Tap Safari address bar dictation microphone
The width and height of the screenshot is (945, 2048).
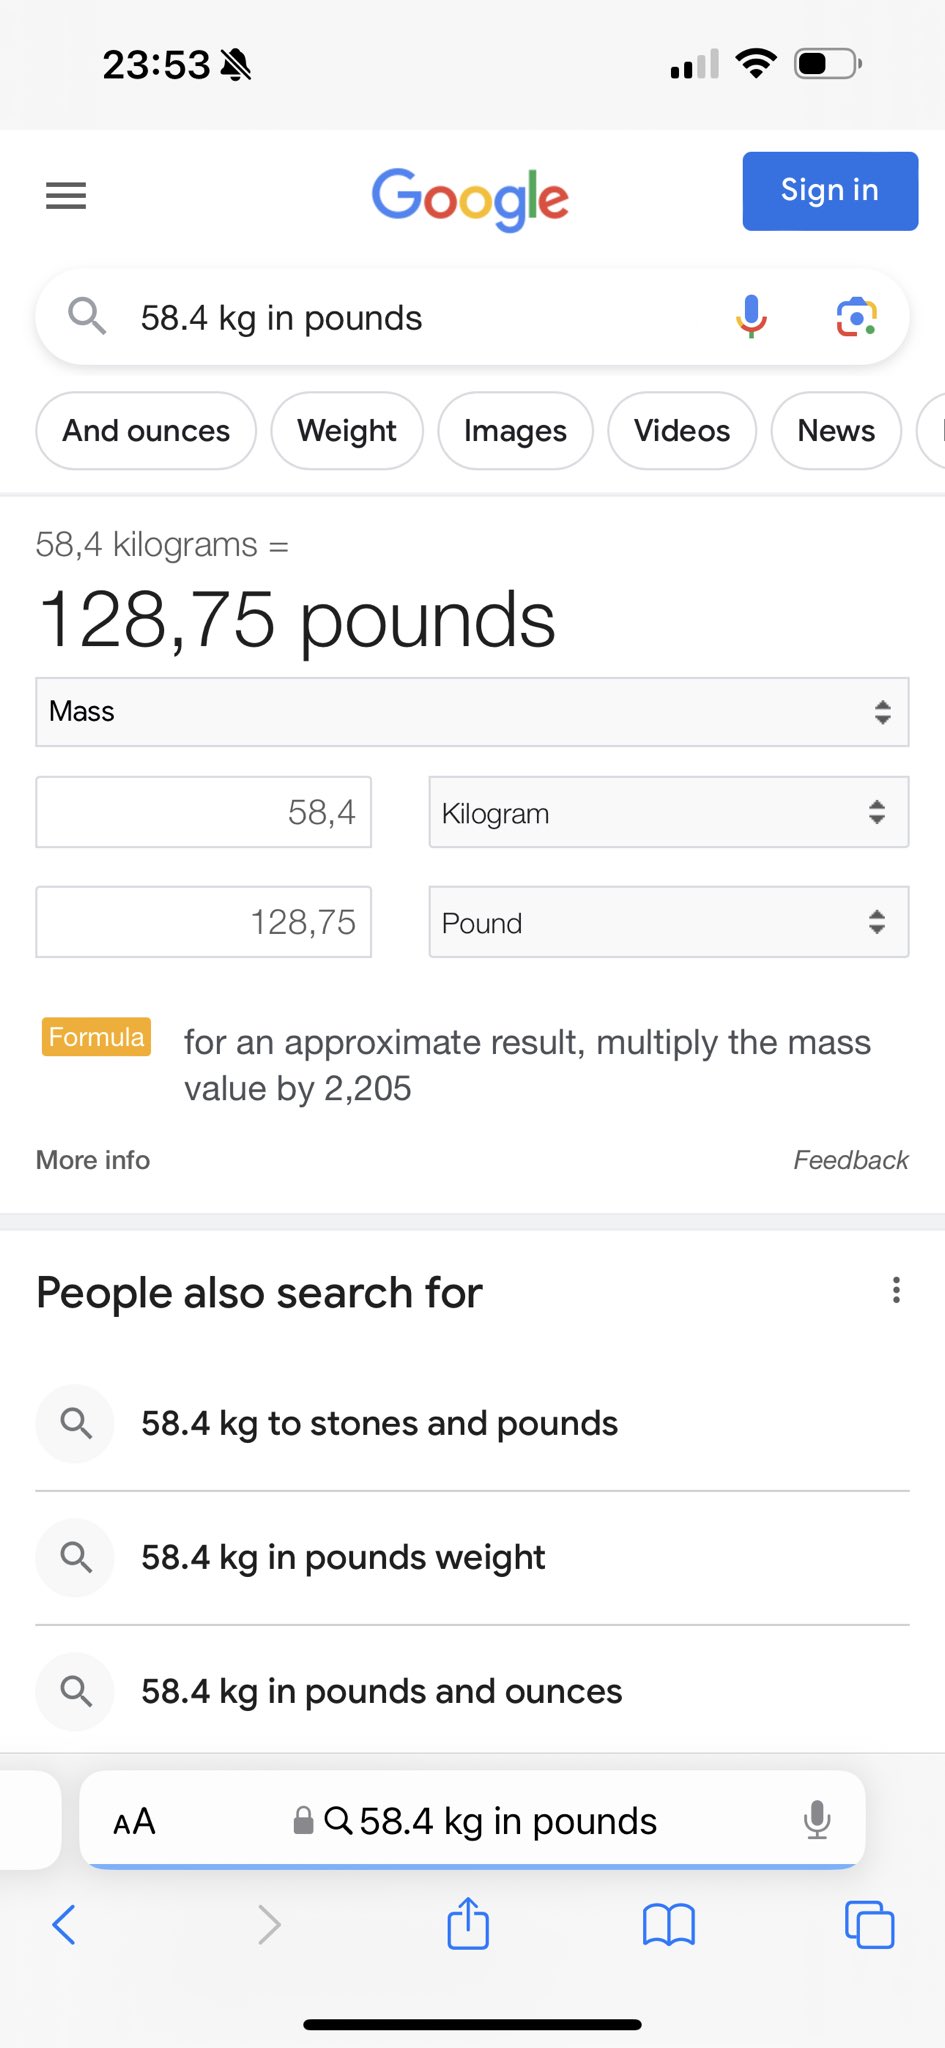tap(817, 1820)
